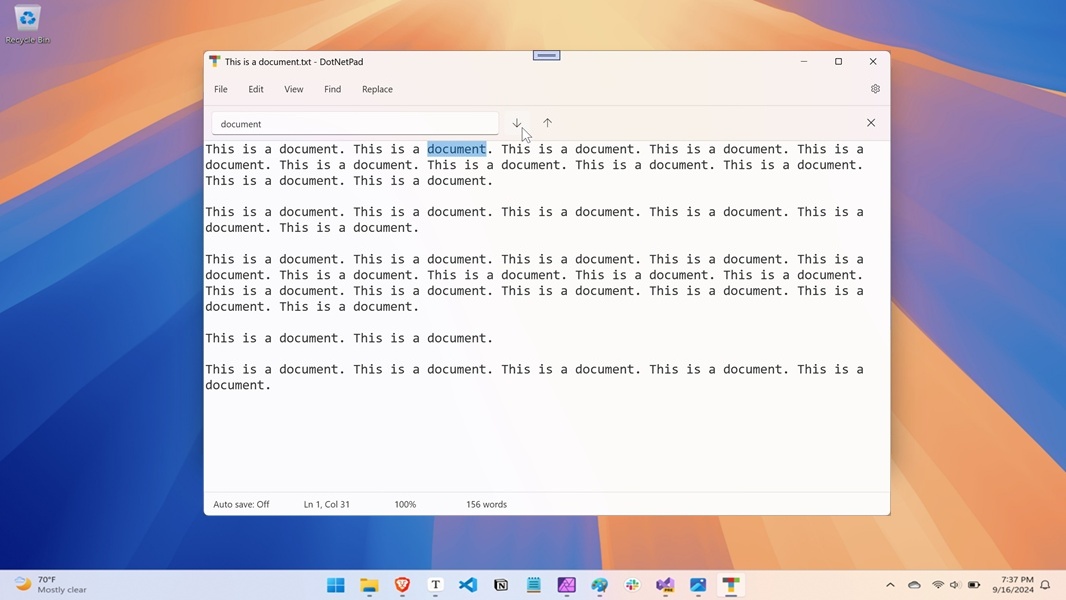Toggle the speaker volume in the system tray
This screenshot has width=1066, height=600.
click(x=954, y=585)
